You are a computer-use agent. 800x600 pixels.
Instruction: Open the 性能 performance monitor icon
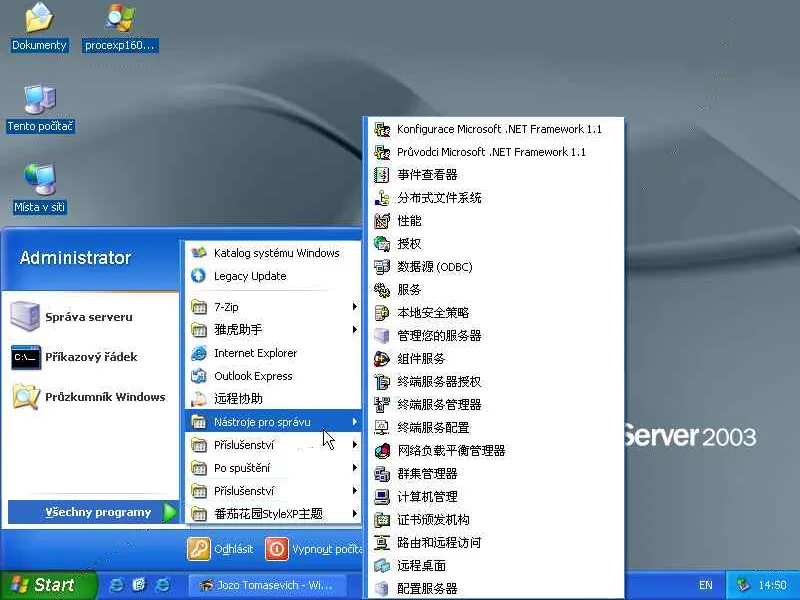click(x=382, y=221)
